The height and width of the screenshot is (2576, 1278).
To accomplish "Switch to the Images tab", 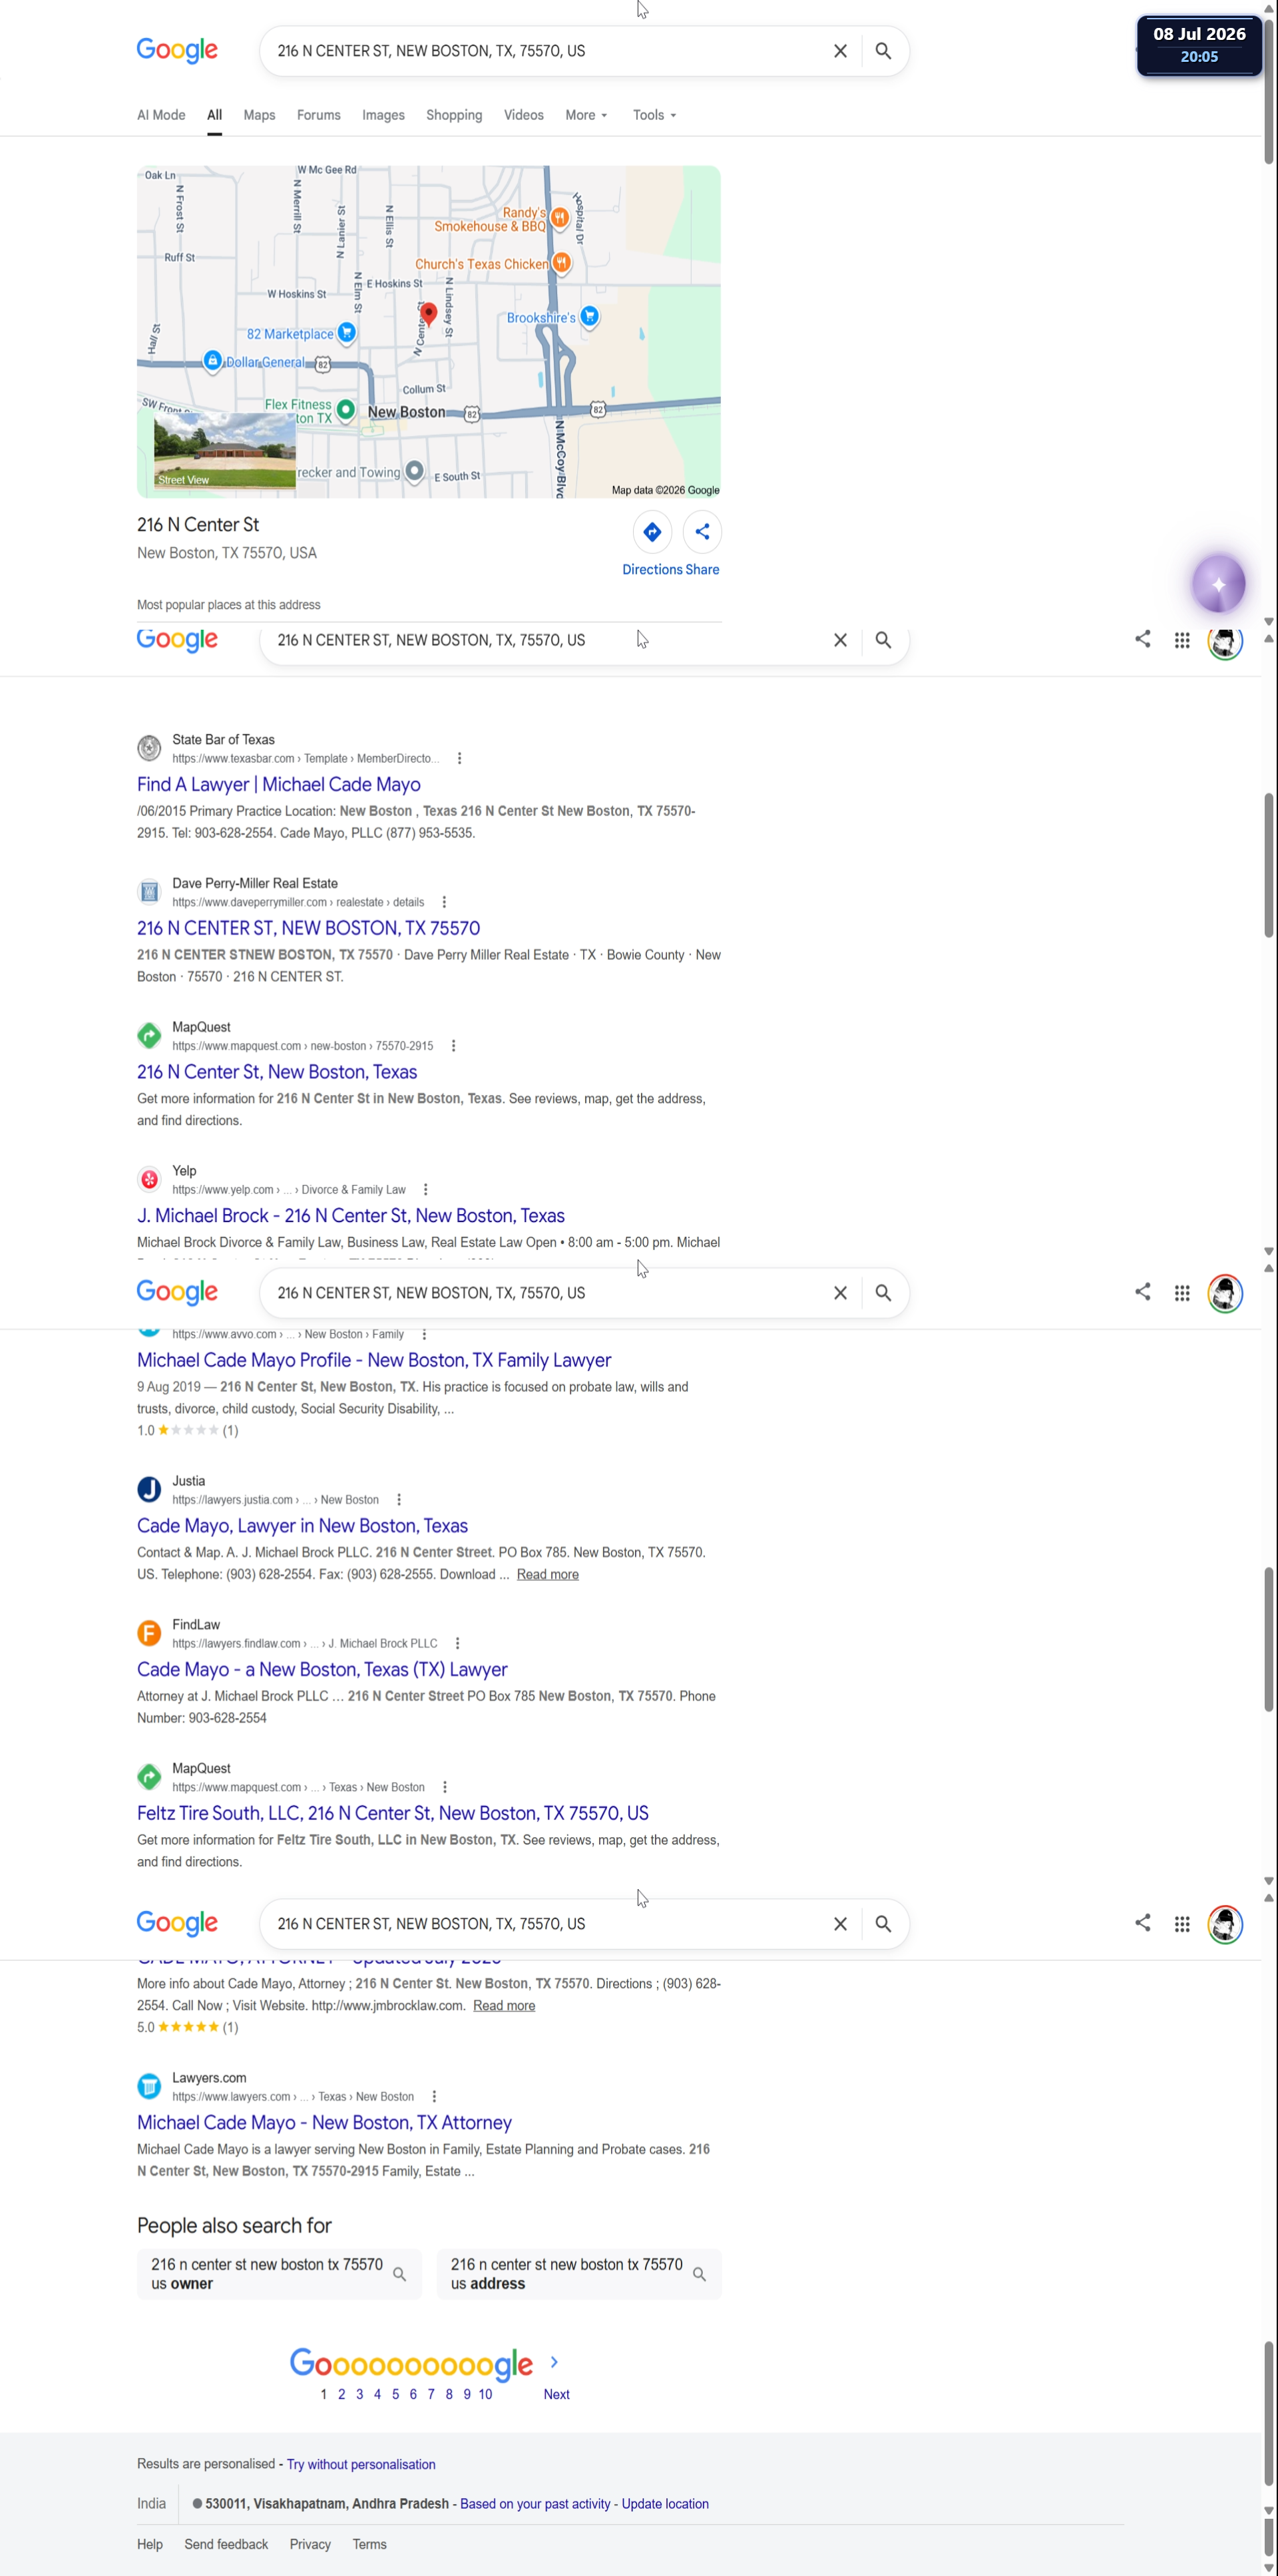I will (383, 115).
